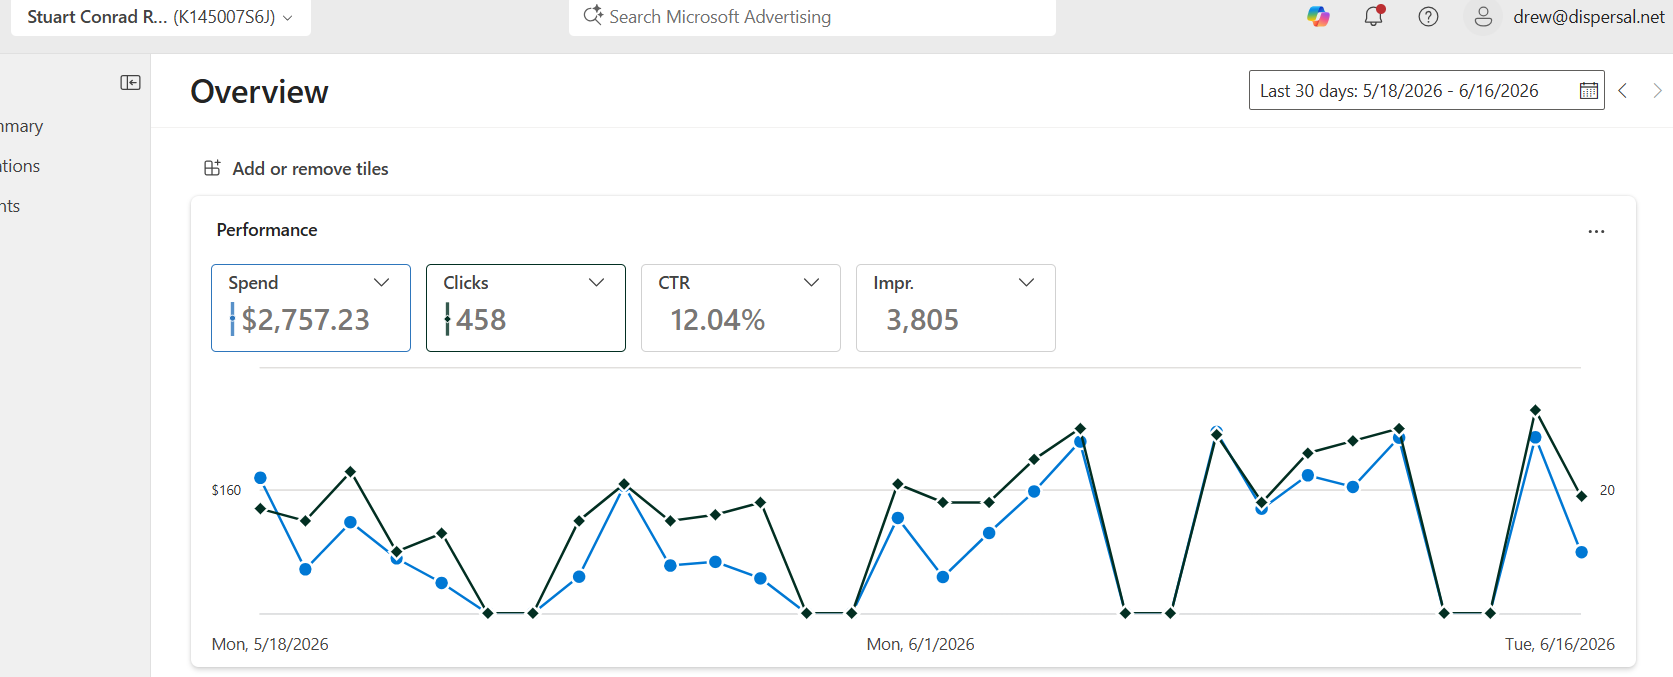
Task: Open the partially visible 'mmary' sidebar item
Action: click(22, 126)
